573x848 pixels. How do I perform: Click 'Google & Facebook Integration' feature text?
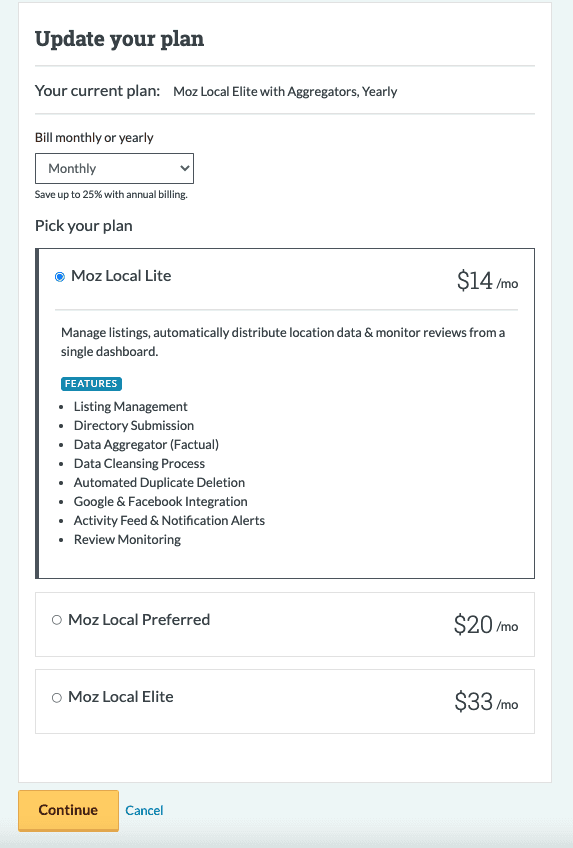click(x=161, y=501)
